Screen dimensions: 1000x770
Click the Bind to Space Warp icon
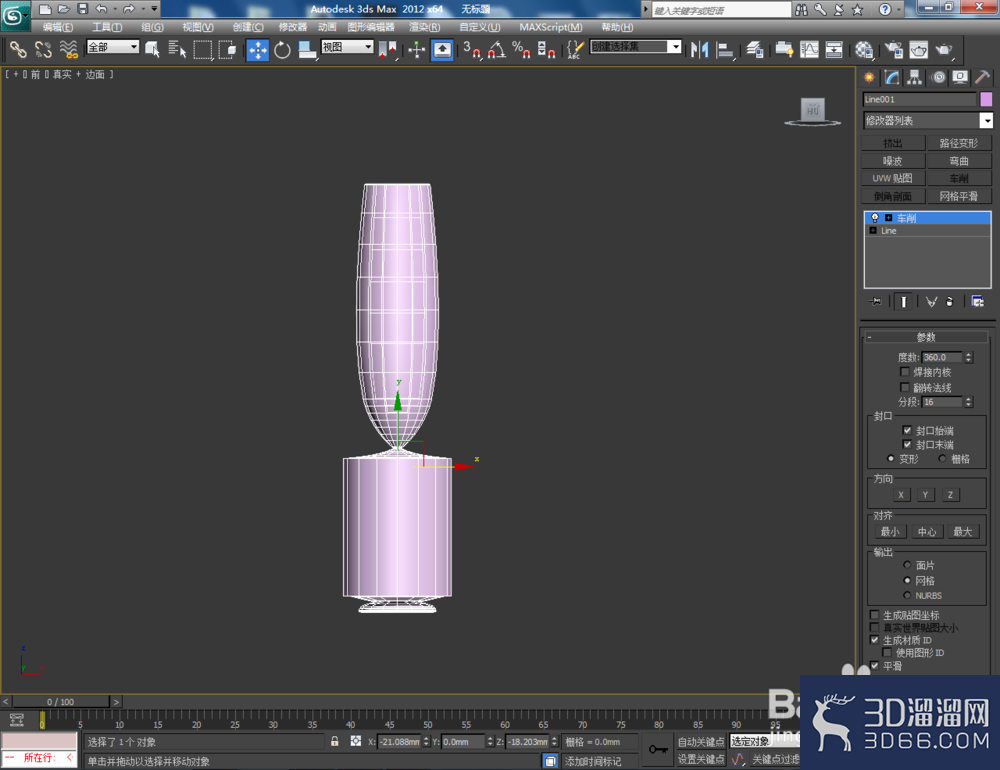(x=68, y=49)
